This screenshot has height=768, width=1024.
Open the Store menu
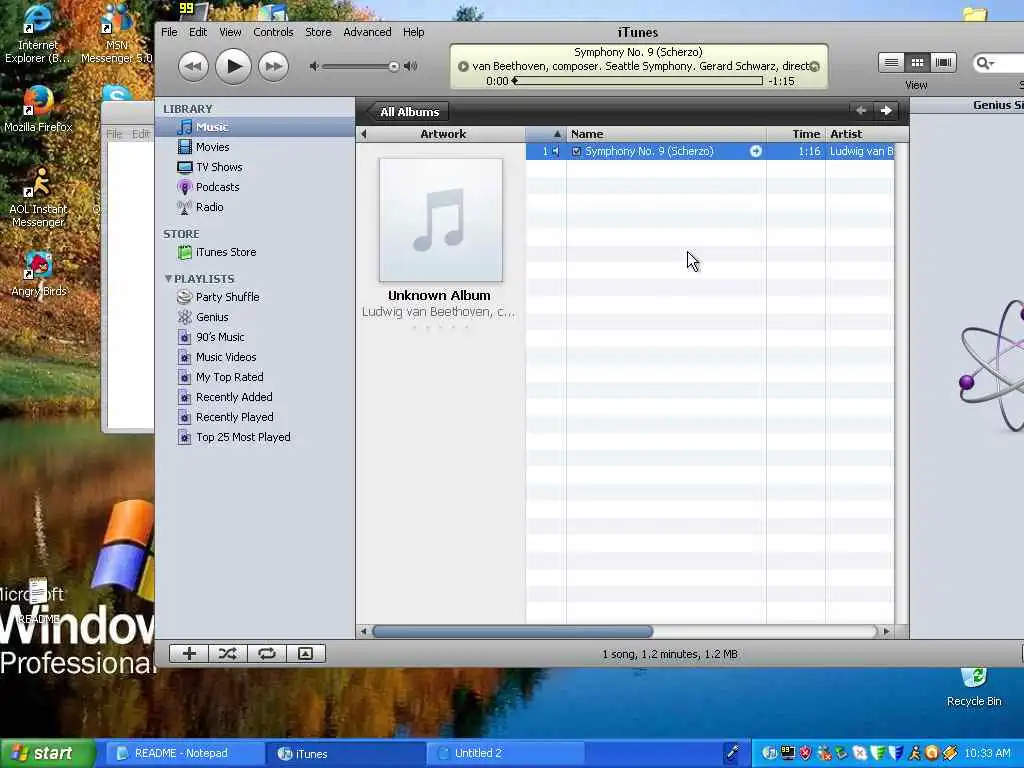coord(318,32)
